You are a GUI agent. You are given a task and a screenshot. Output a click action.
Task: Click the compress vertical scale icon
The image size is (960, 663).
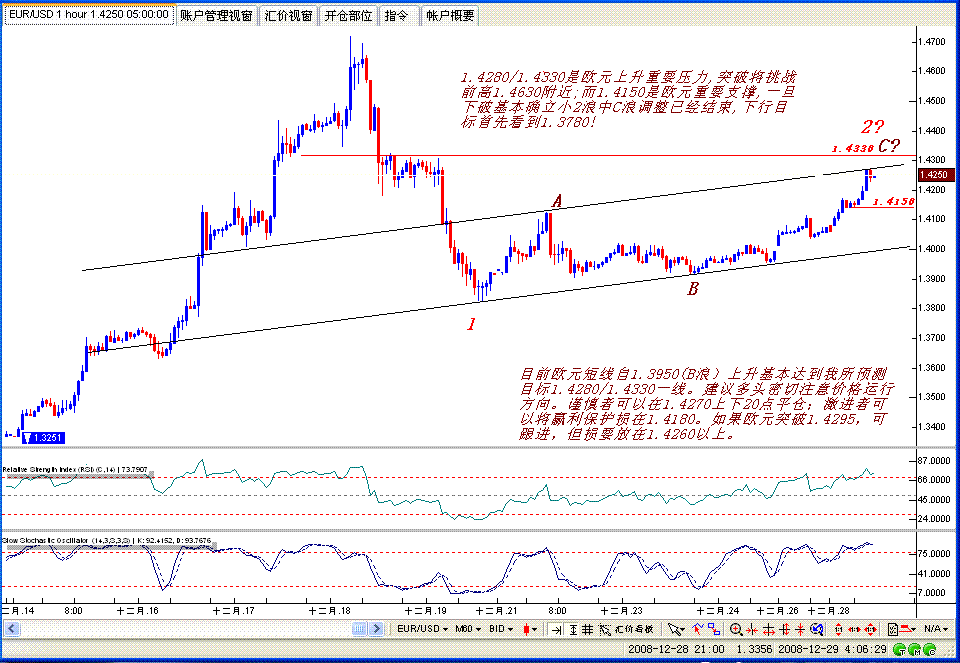(800, 629)
